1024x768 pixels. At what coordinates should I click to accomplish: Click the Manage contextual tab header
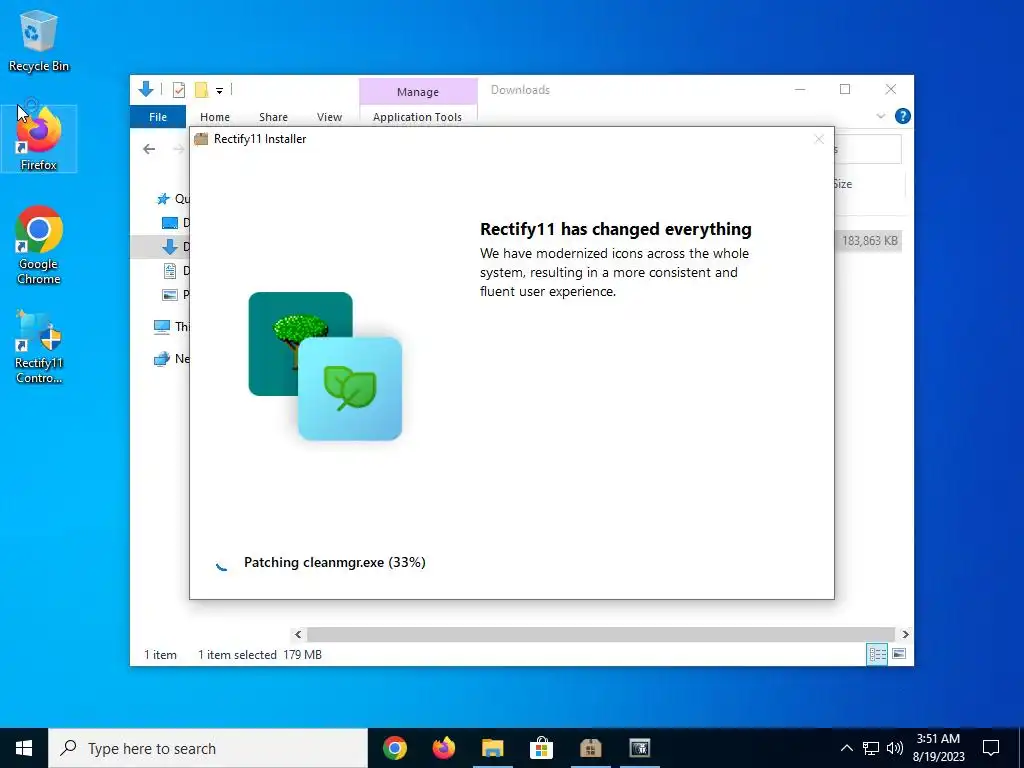coord(418,92)
